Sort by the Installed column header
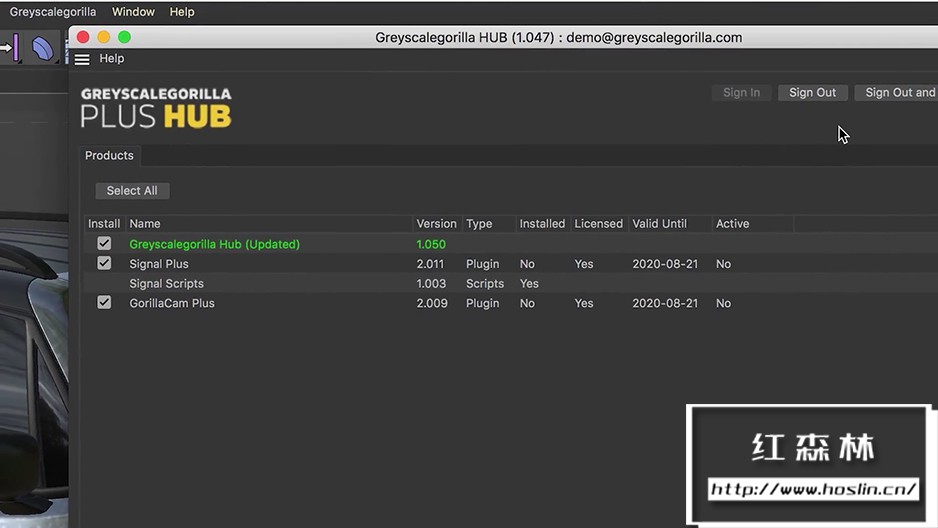The width and height of the screenshot is (938, 528). pos(542,224)
